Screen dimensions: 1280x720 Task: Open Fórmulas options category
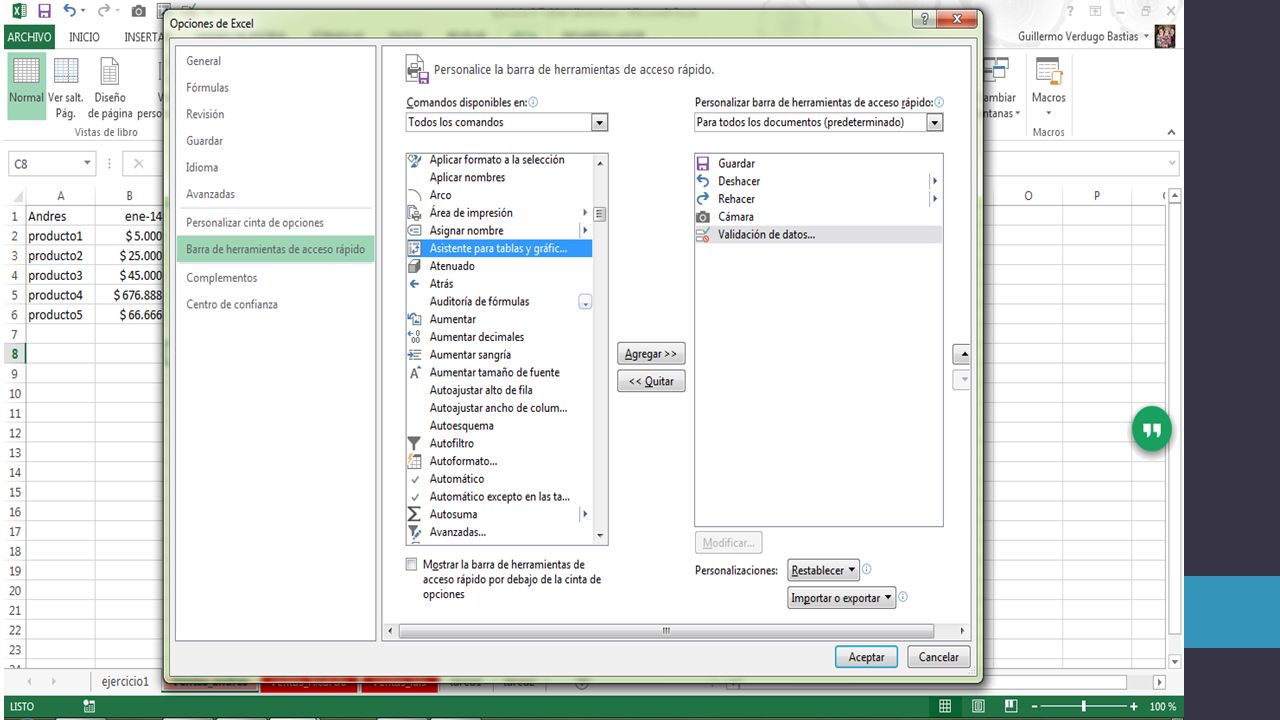[275, 88]
